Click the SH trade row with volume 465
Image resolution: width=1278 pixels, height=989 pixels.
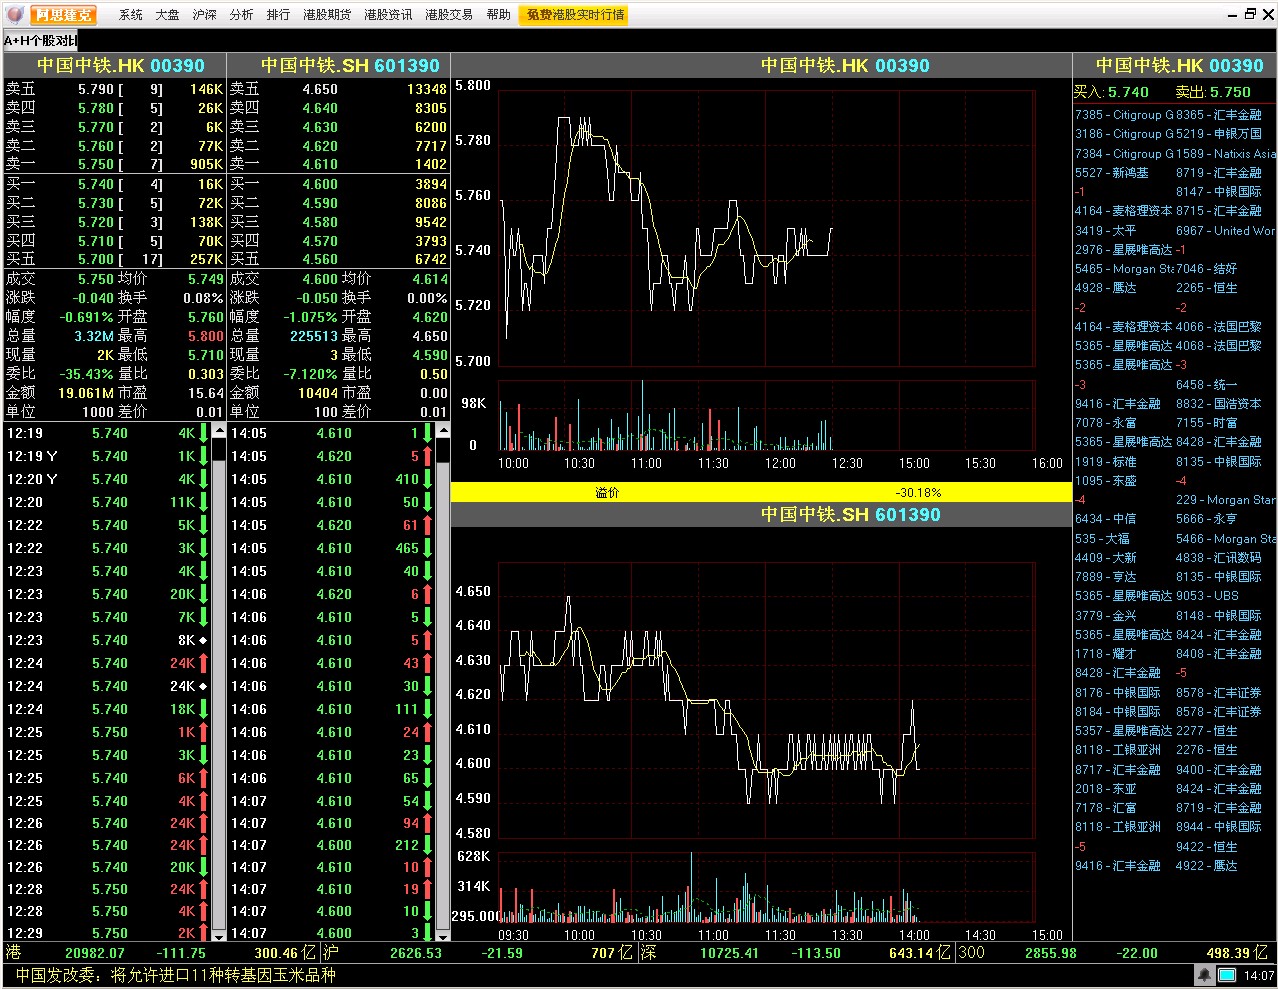331,548
